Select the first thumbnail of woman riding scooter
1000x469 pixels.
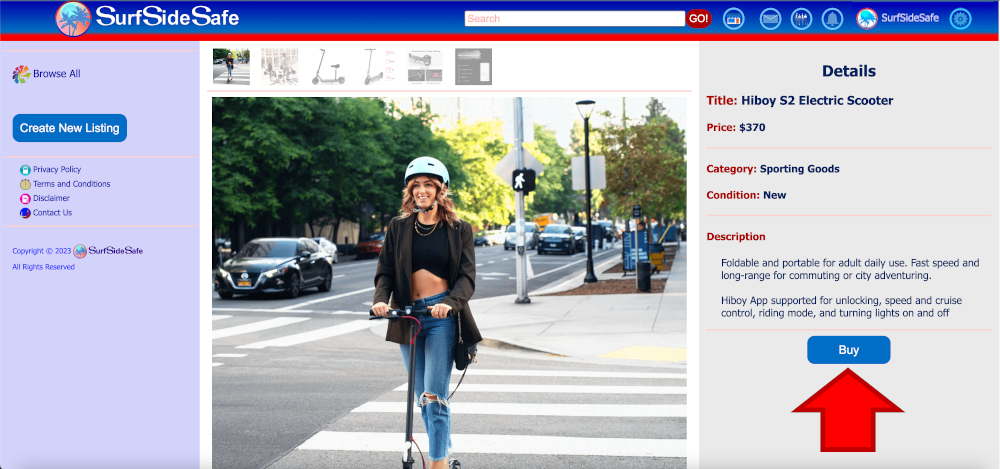click(x=231, y=67)
